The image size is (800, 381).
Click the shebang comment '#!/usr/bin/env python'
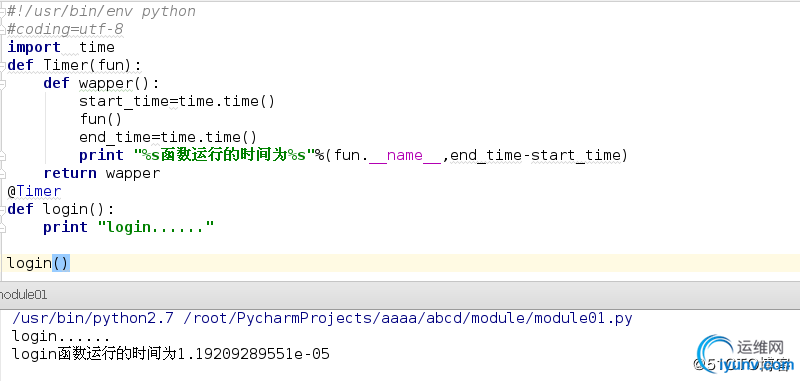point(101,11)
